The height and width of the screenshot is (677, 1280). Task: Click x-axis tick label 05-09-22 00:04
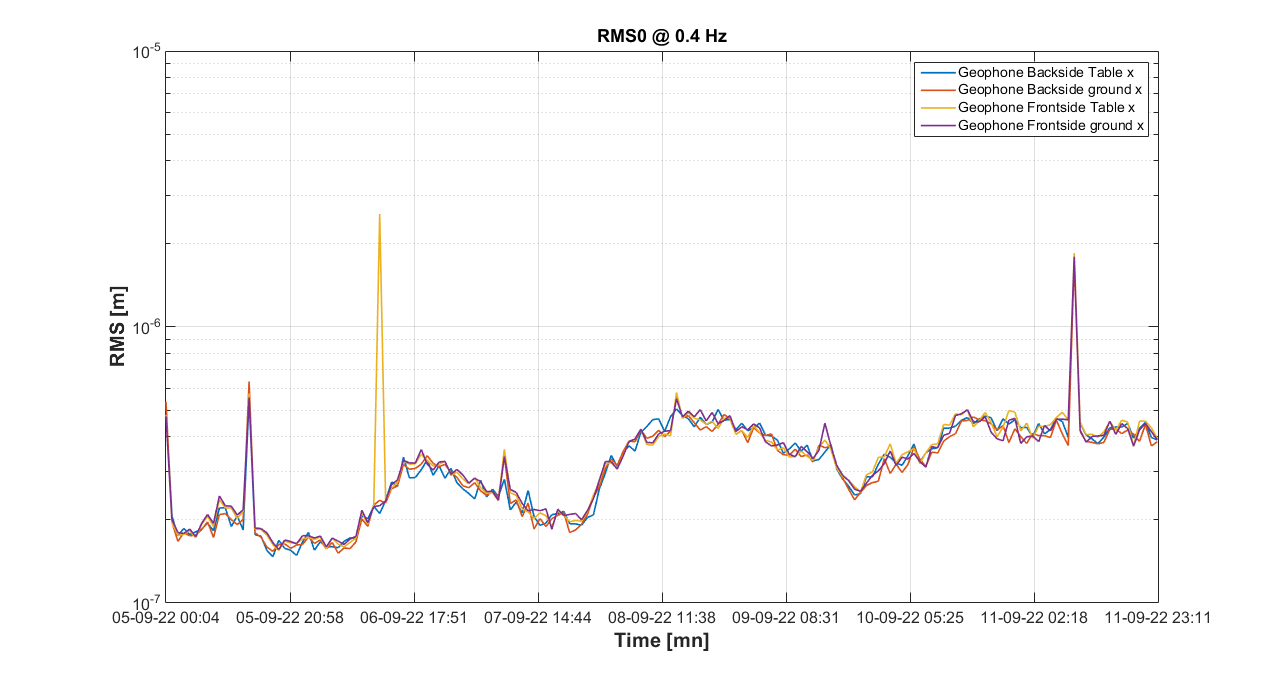click(x=167, y=618)
